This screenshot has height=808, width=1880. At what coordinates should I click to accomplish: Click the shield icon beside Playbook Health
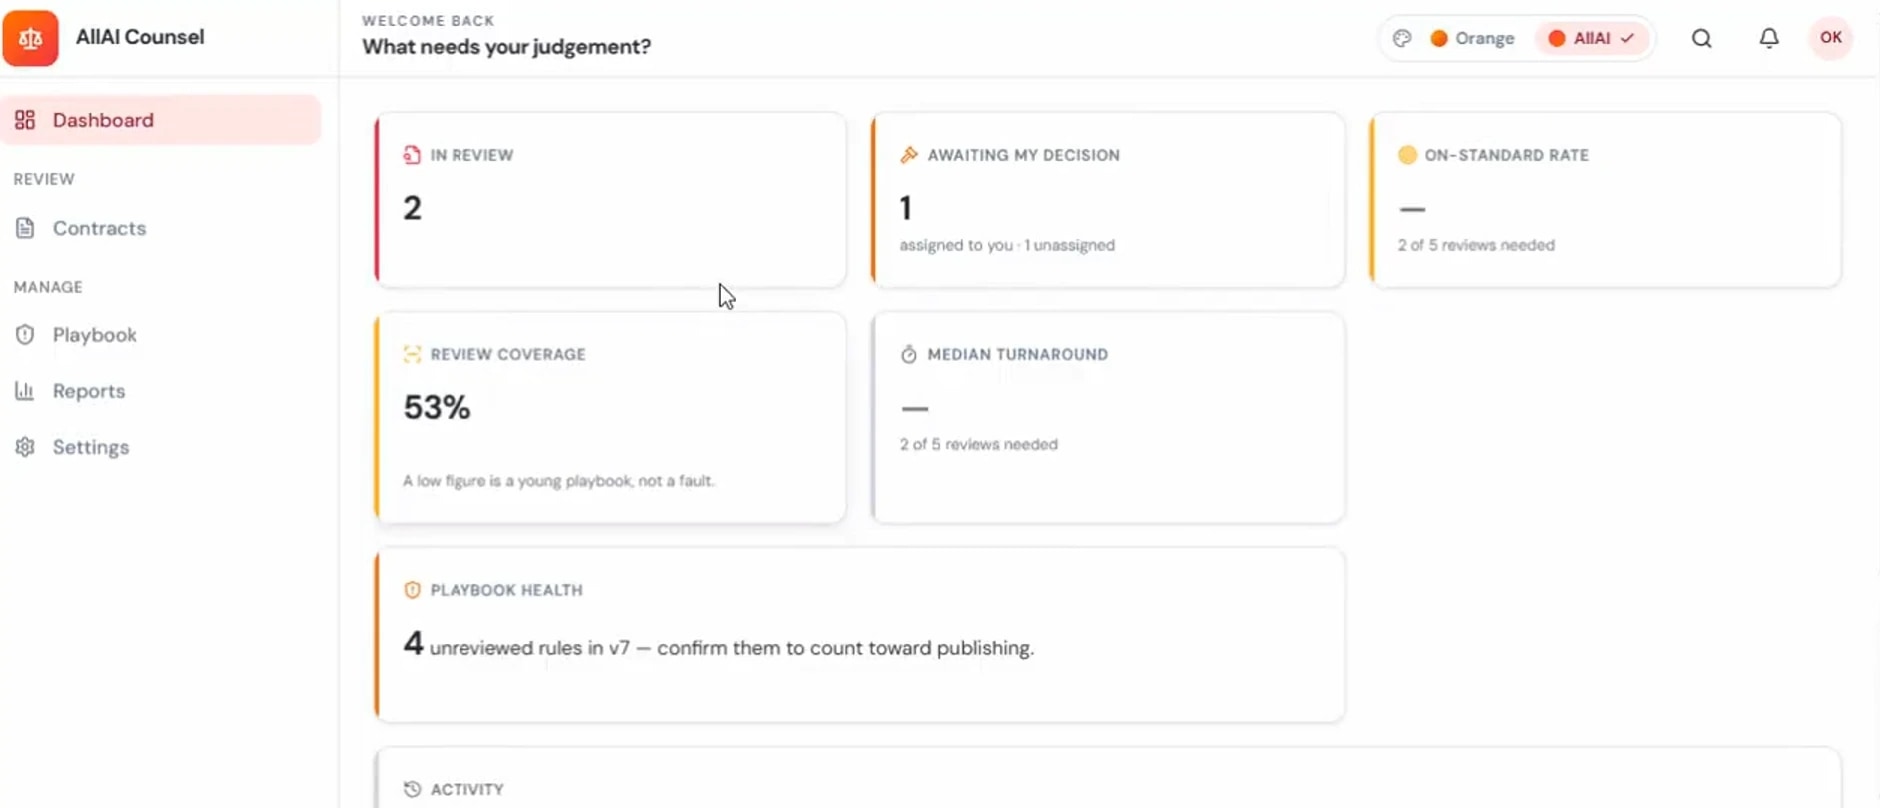pyautogui.click(x=412, y=590)
